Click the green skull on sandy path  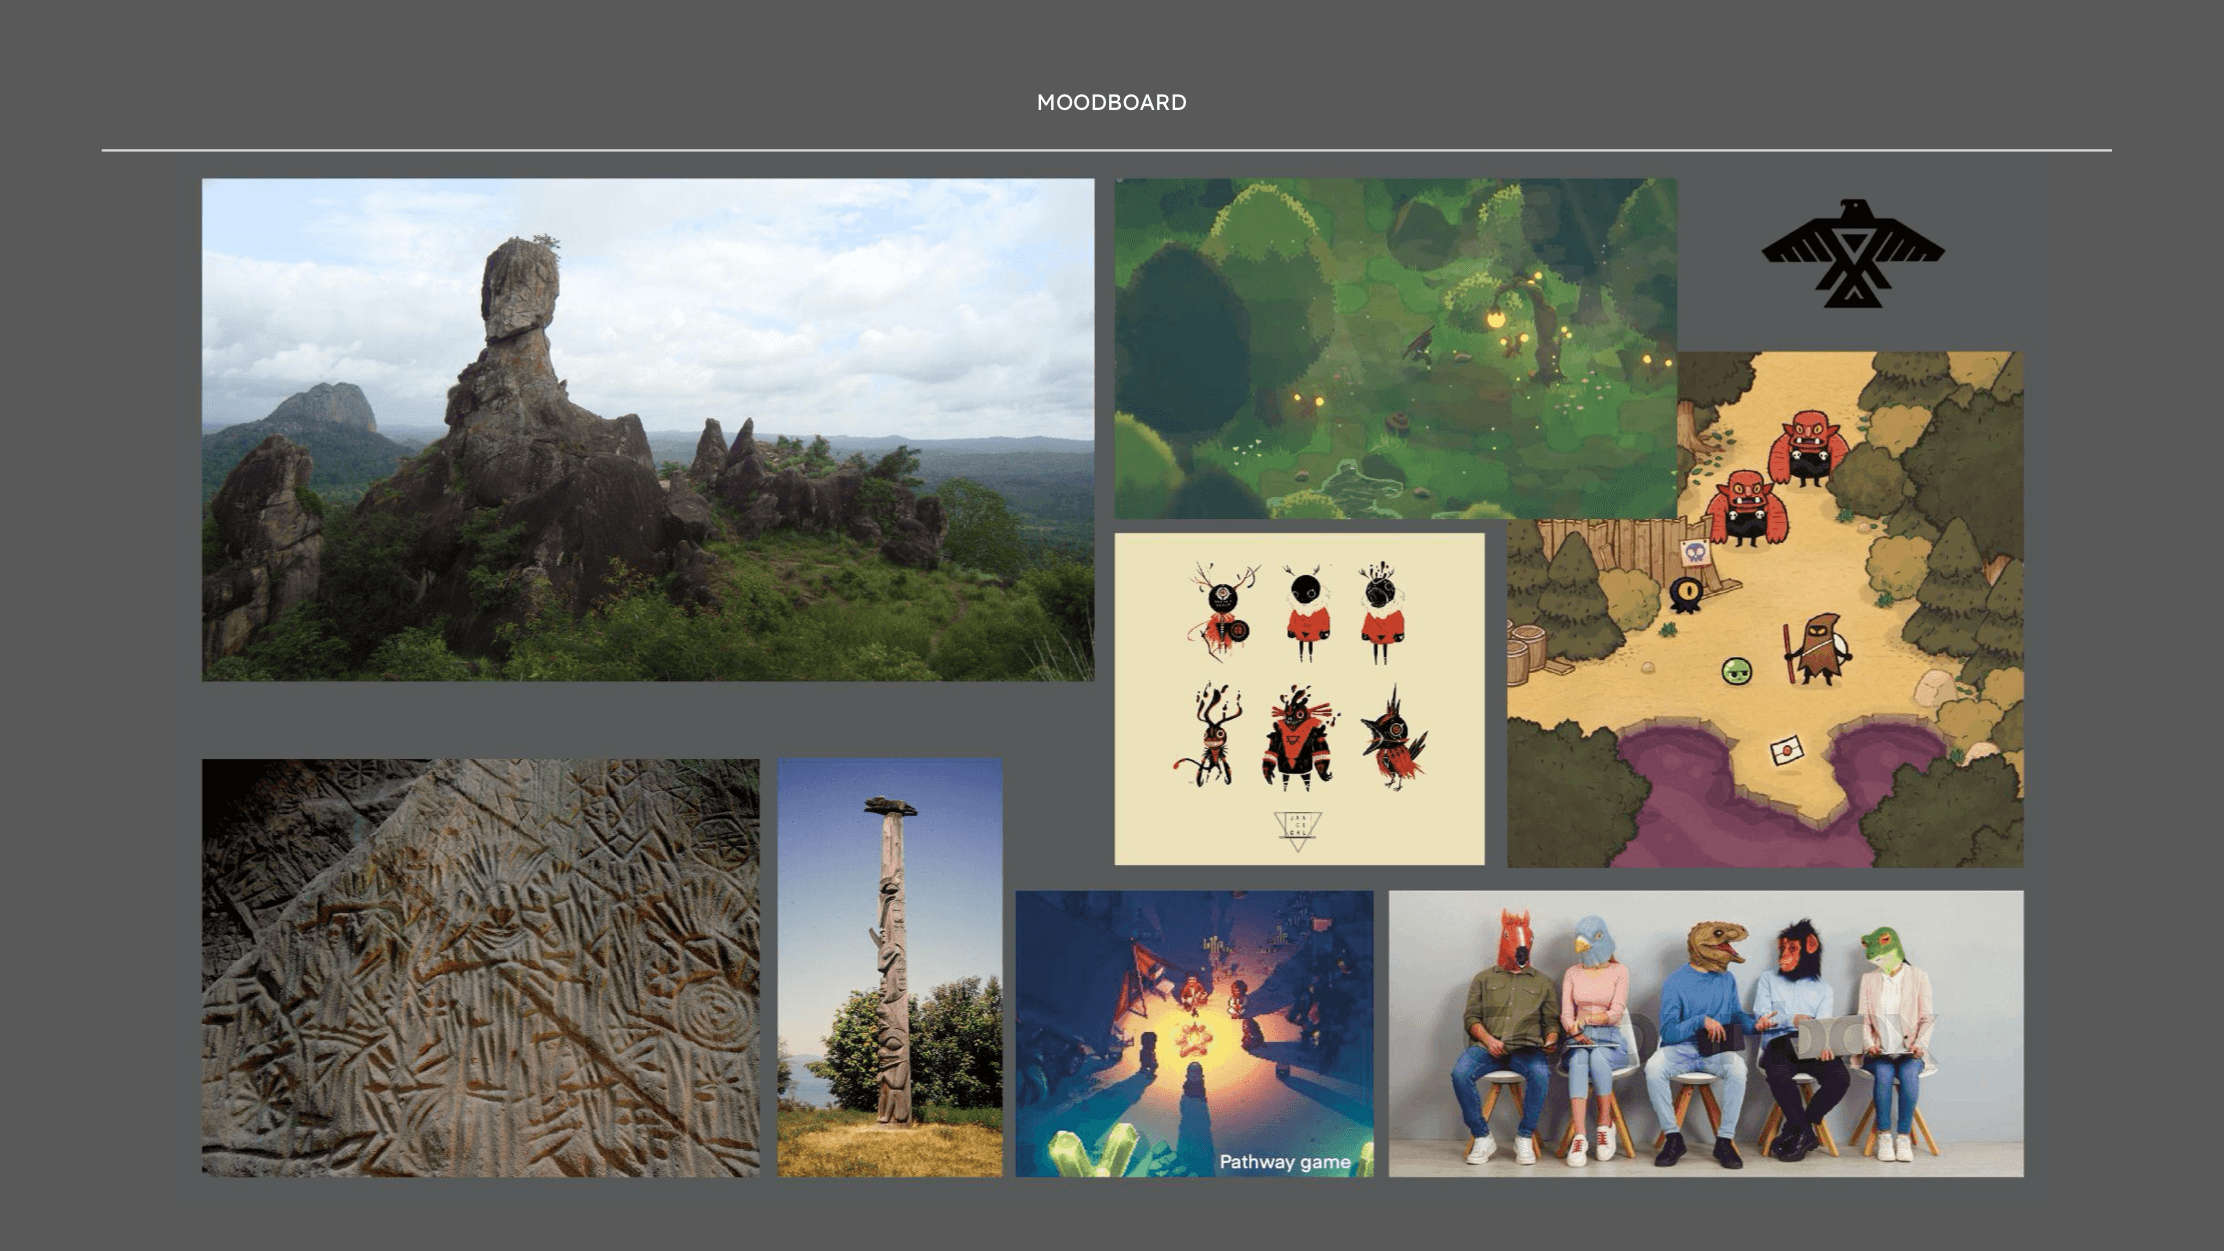click(1737, 671)
